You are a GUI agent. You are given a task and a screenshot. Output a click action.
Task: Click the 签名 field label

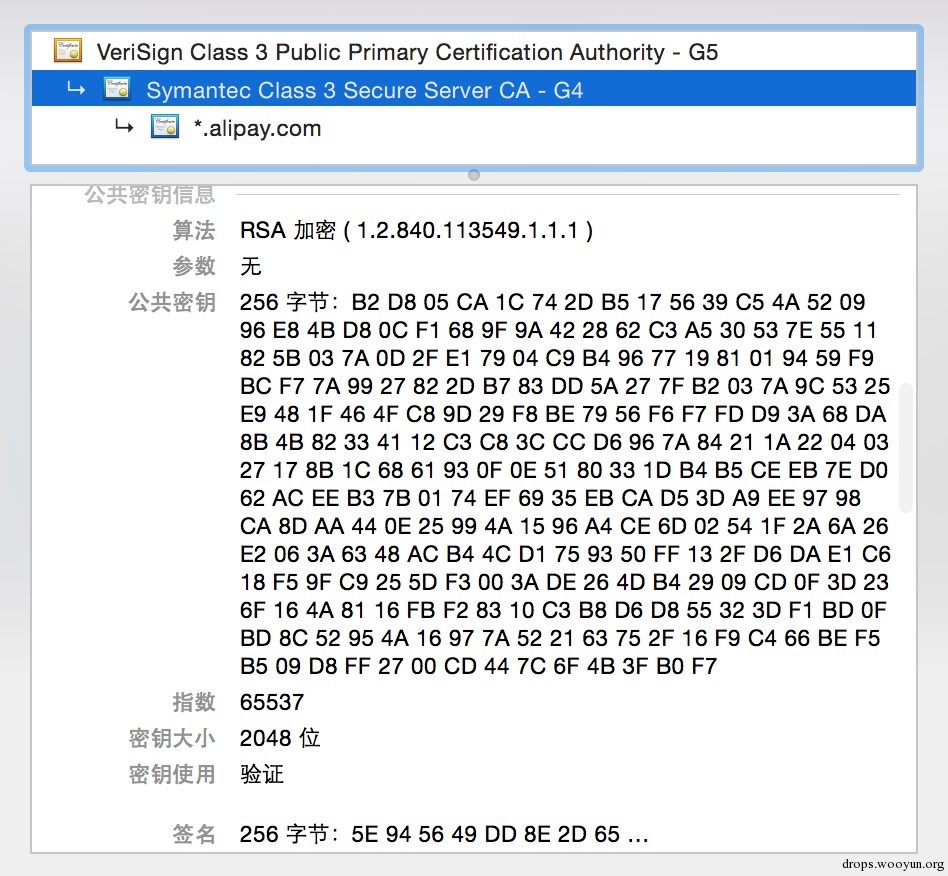(x=193, y=834)
